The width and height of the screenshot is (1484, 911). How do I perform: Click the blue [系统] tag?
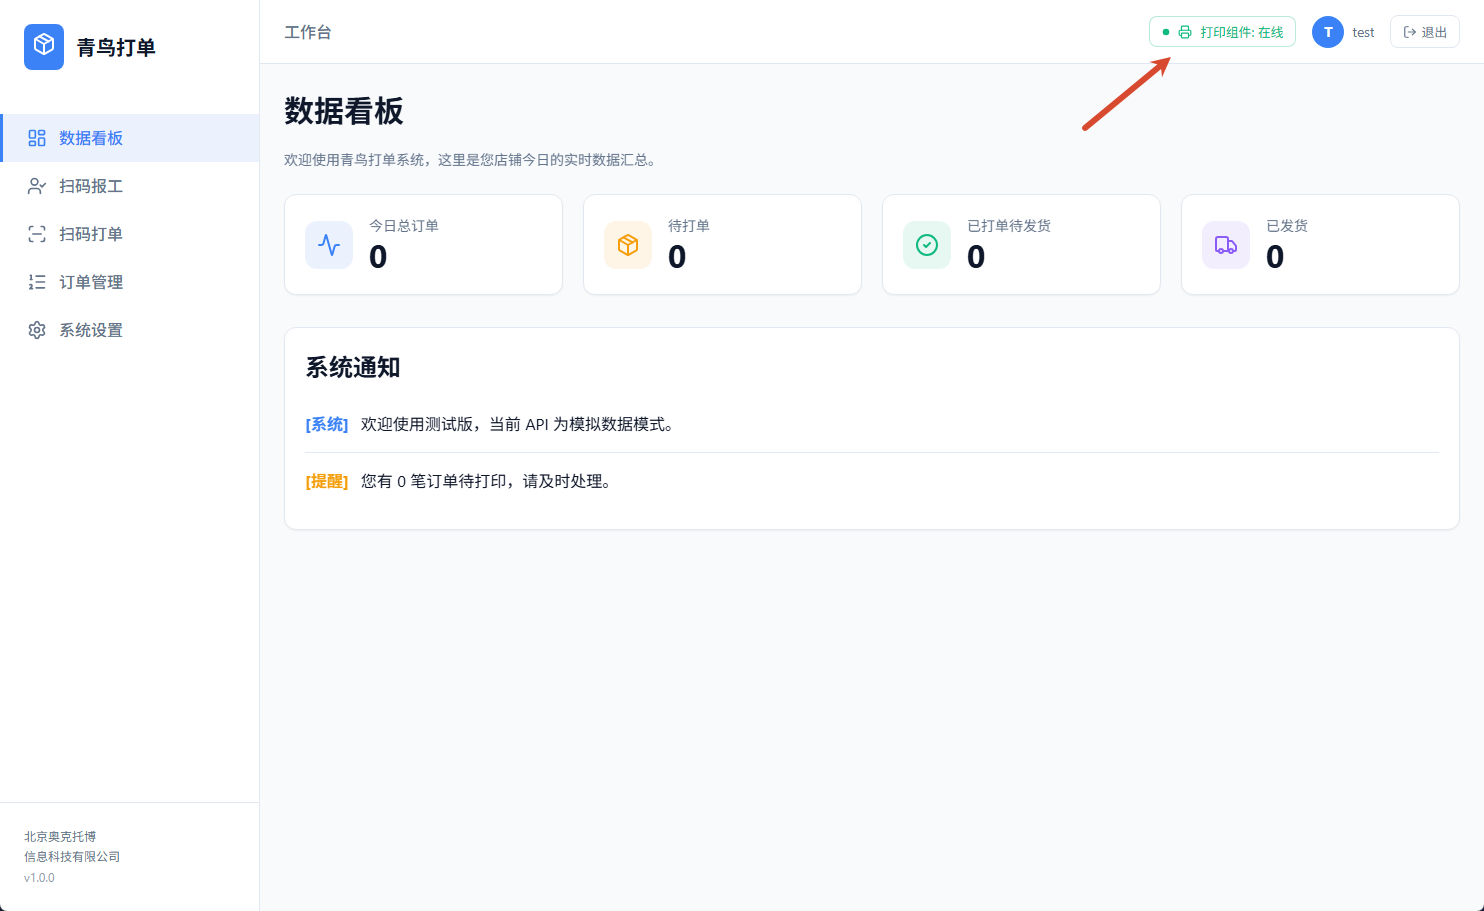click(x=327, y=425)
